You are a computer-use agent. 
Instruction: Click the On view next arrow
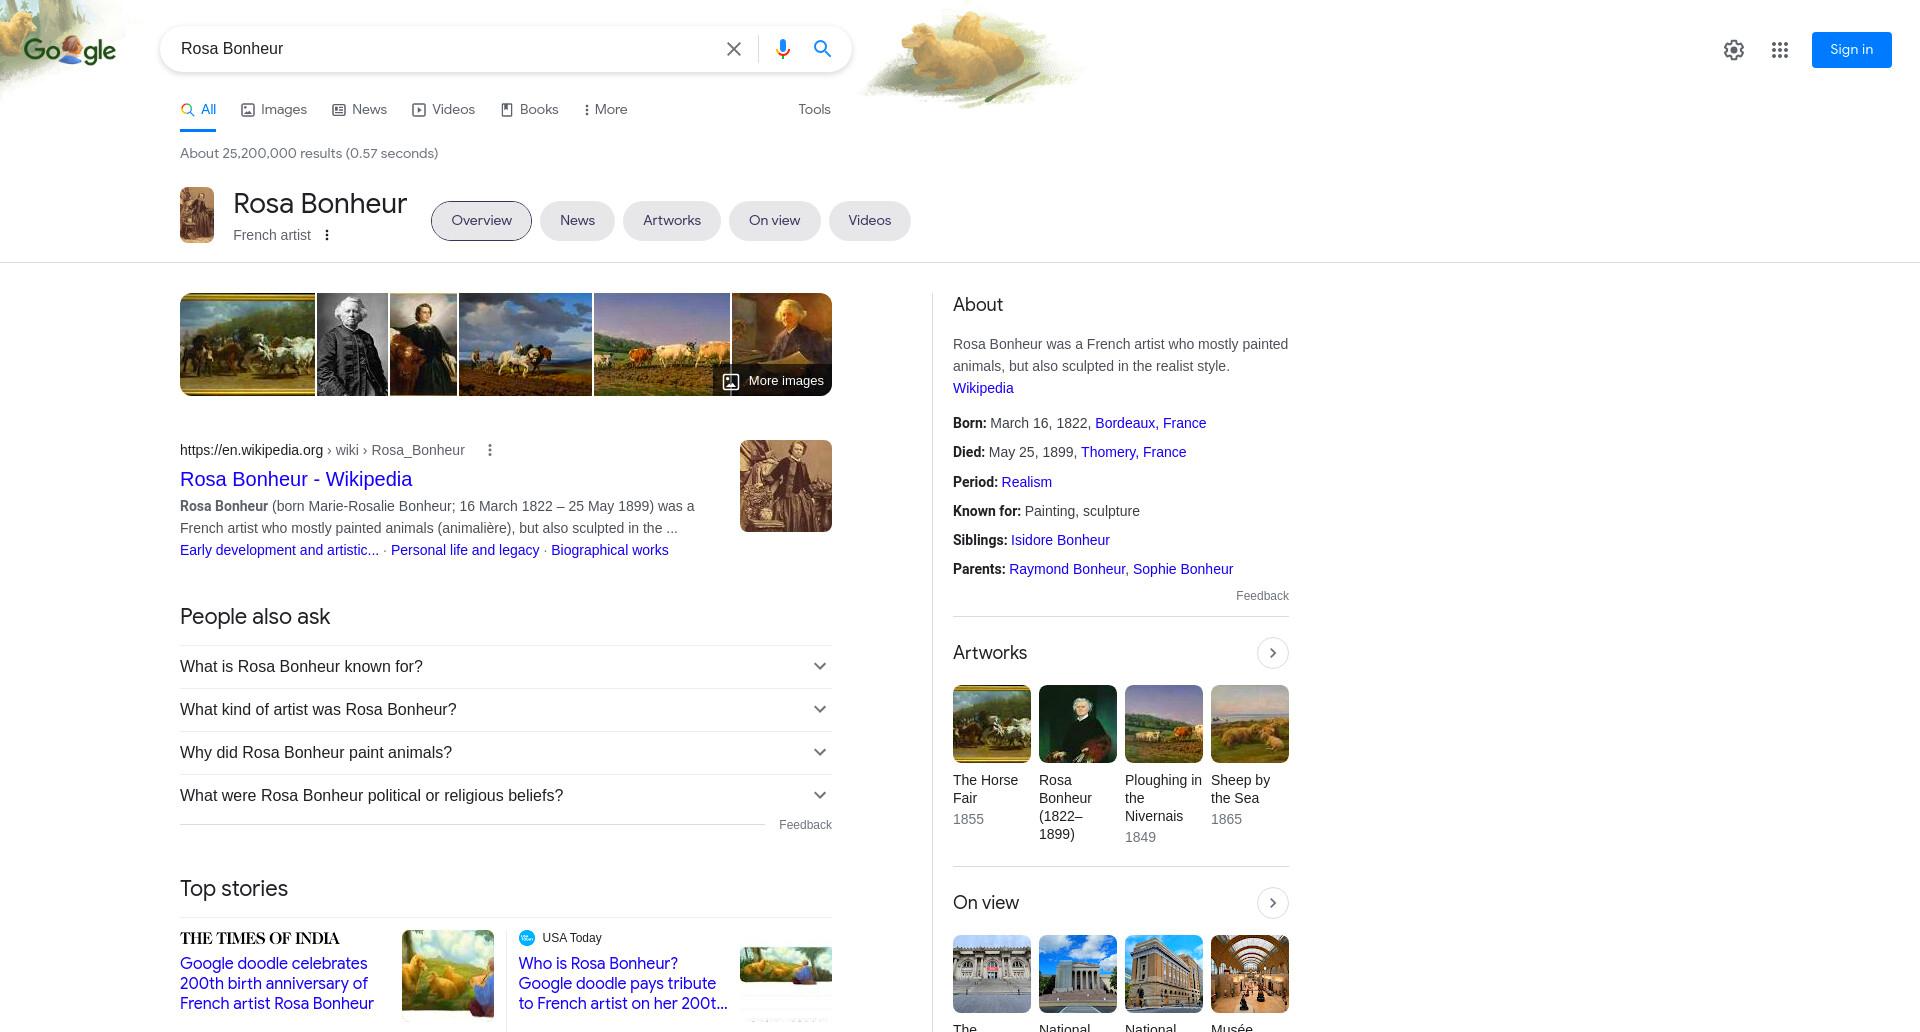coord(1273,903)
